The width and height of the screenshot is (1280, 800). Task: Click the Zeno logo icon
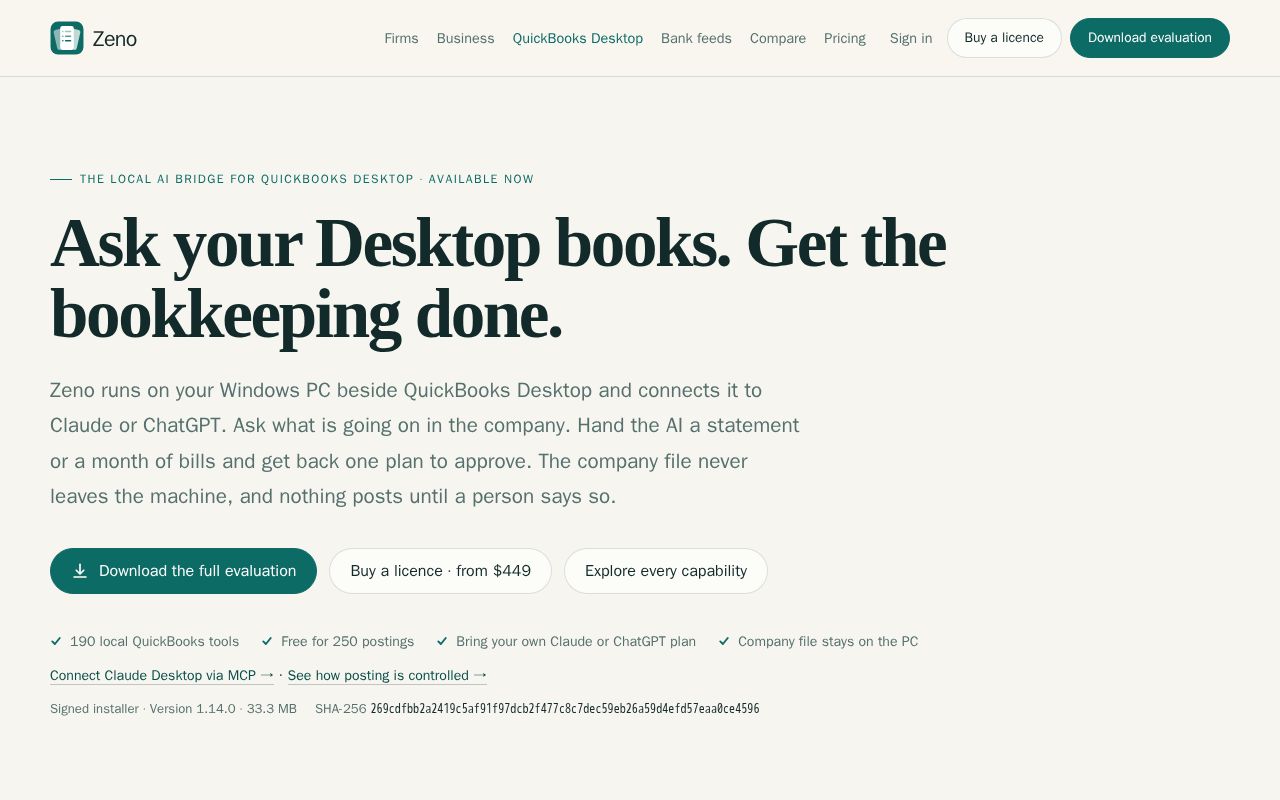click(67, 38)
